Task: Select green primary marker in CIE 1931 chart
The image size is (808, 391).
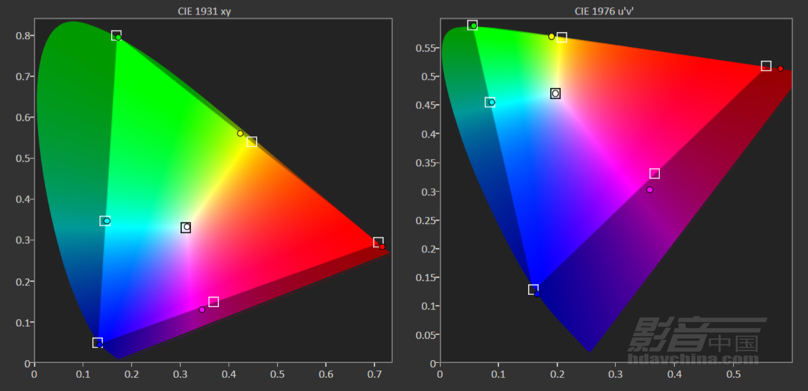Action: (x=117, y=36)
